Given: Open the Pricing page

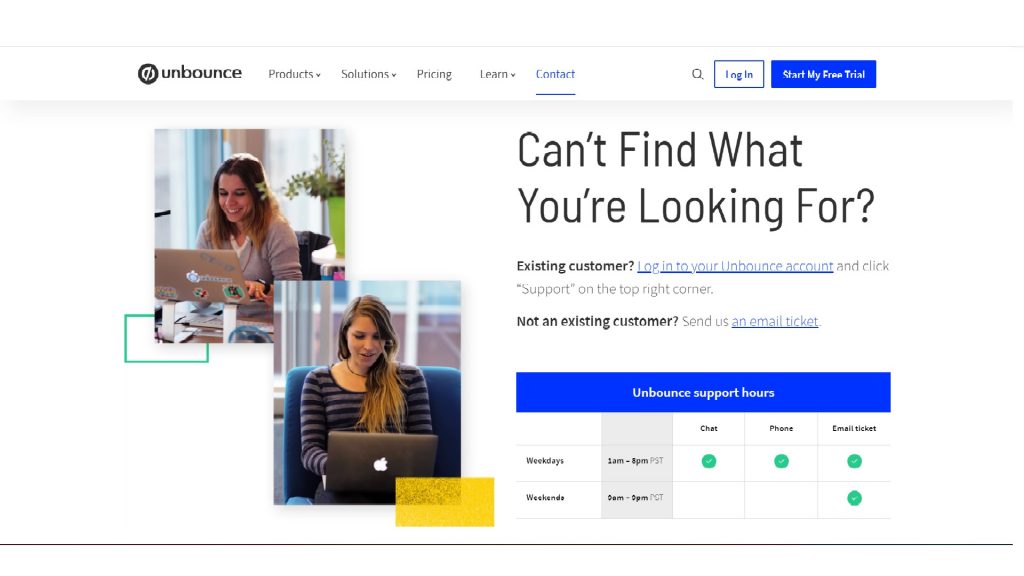Looking at the screenshot, I should (434, 74).
